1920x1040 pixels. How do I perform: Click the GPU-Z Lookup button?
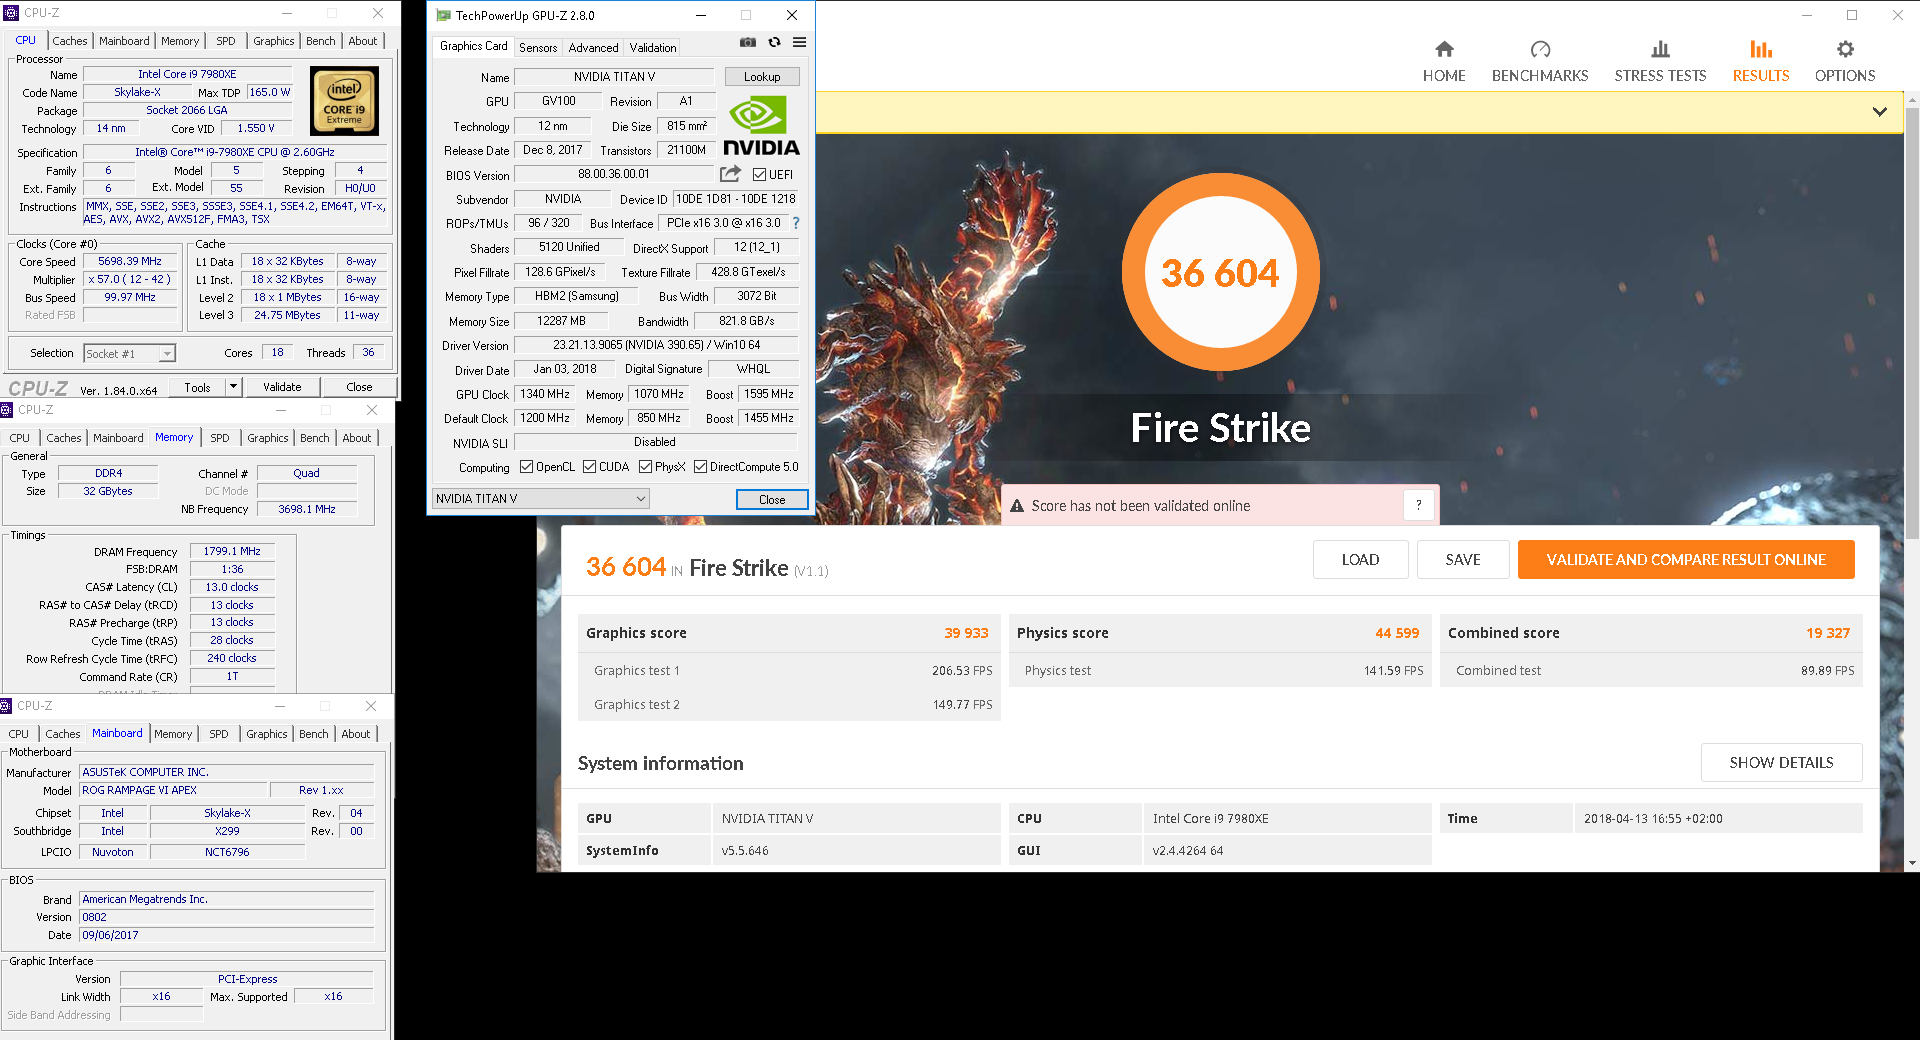[x=762, y=77]
